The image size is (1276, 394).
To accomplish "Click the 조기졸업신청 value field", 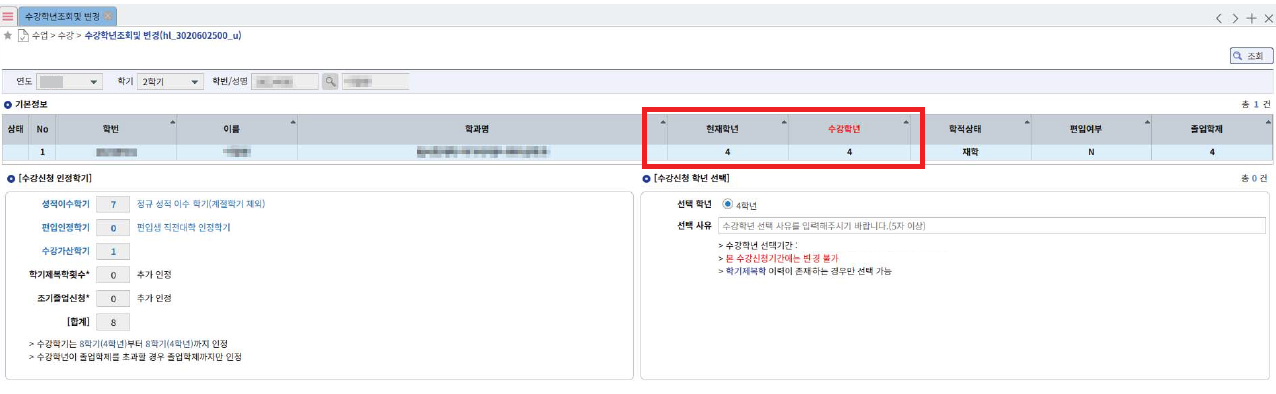I will tap(114, 298).
